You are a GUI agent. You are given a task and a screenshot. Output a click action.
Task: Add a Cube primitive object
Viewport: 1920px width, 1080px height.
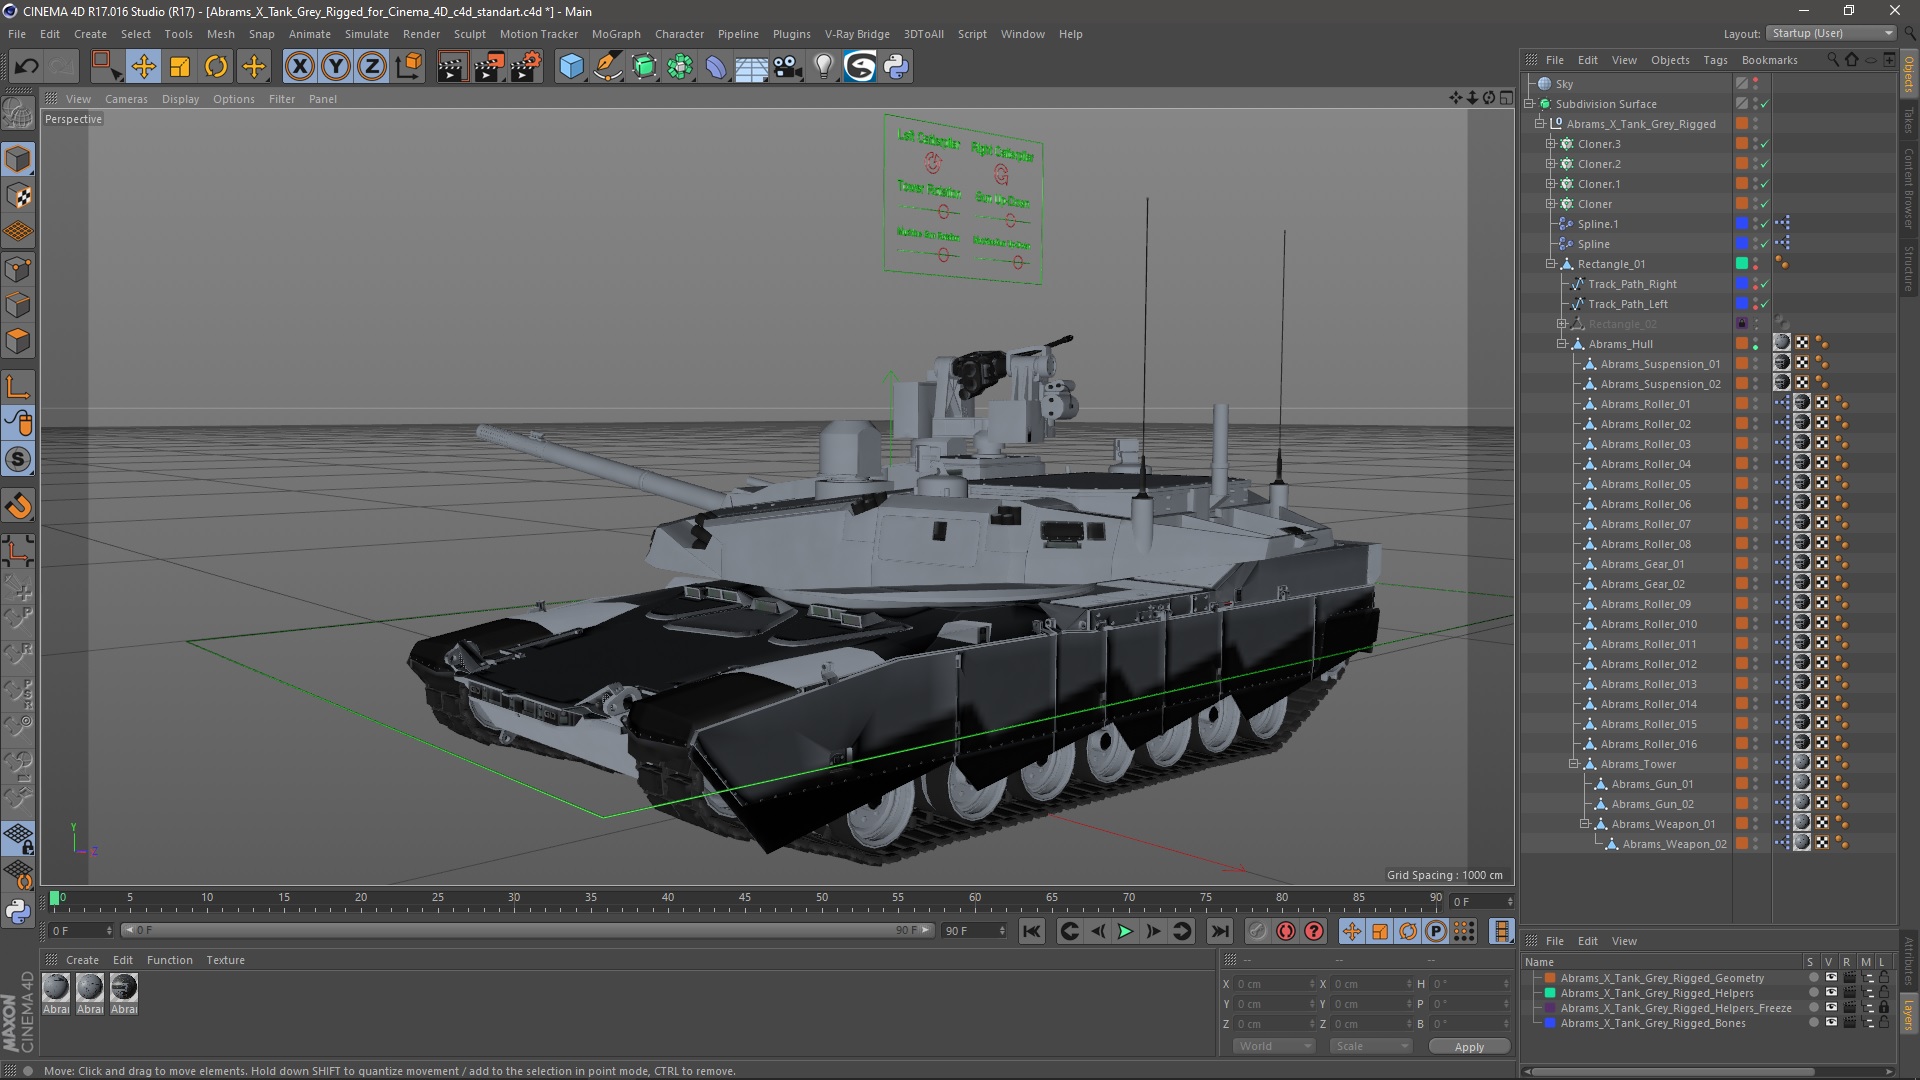(x=571, y=67)
